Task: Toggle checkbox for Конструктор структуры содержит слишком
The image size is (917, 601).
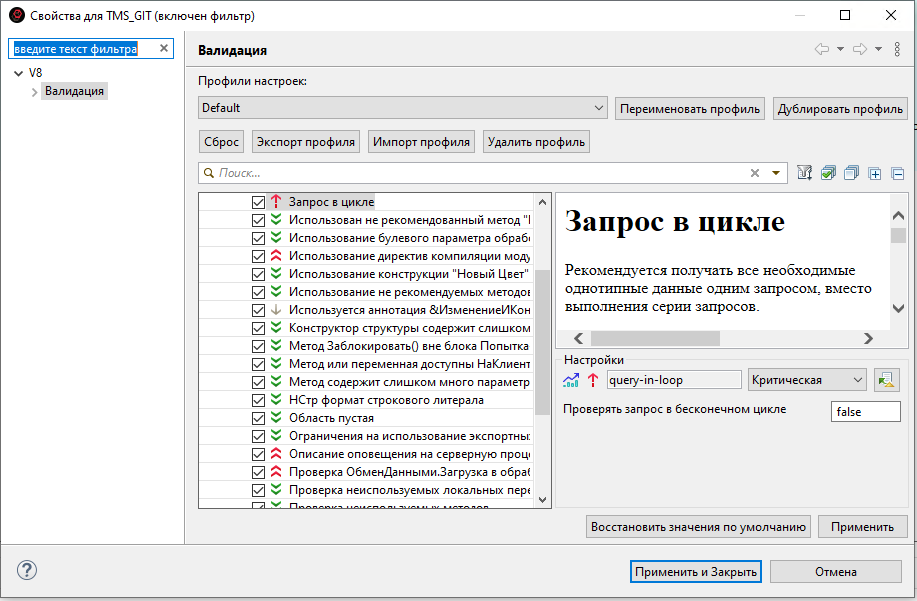Action: click(x=258, y=329)
